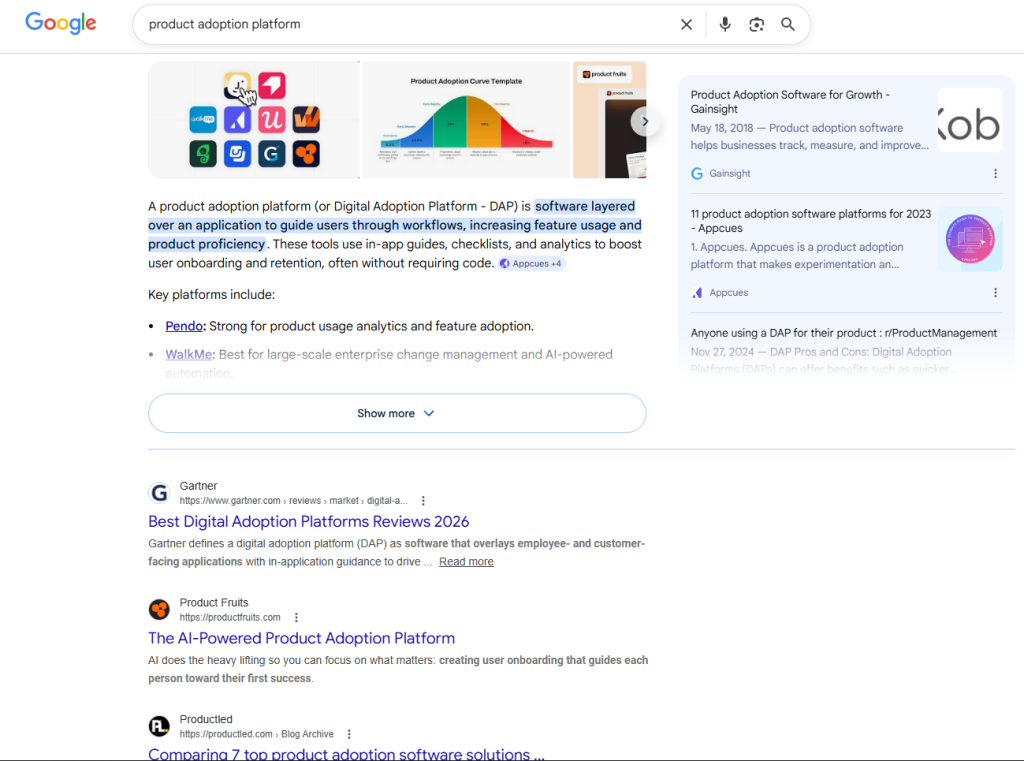Click the Gartner favicon
Image resolution: width=1024 pixels, height=761 pixels.
(x=159, y=493)
